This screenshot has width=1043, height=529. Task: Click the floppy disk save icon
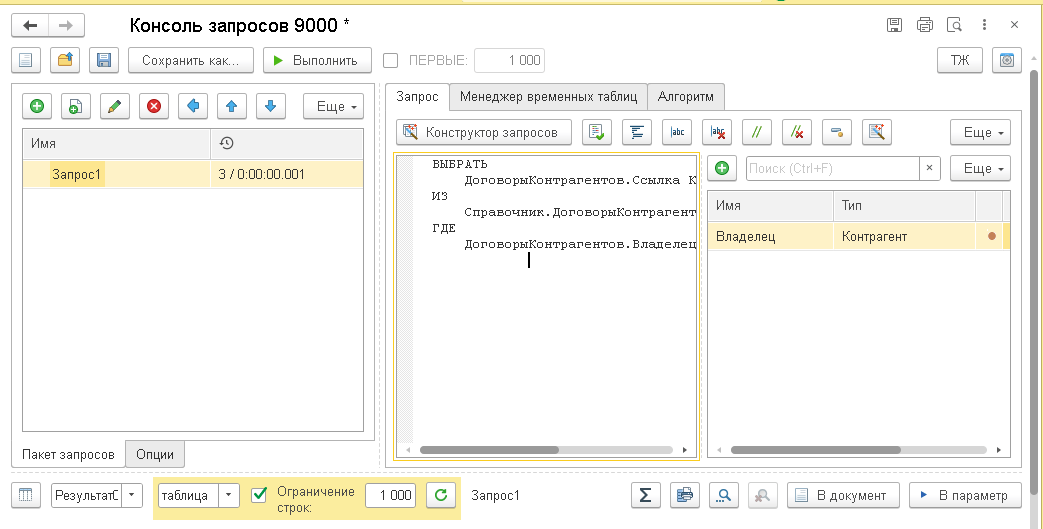coord(103,60)
